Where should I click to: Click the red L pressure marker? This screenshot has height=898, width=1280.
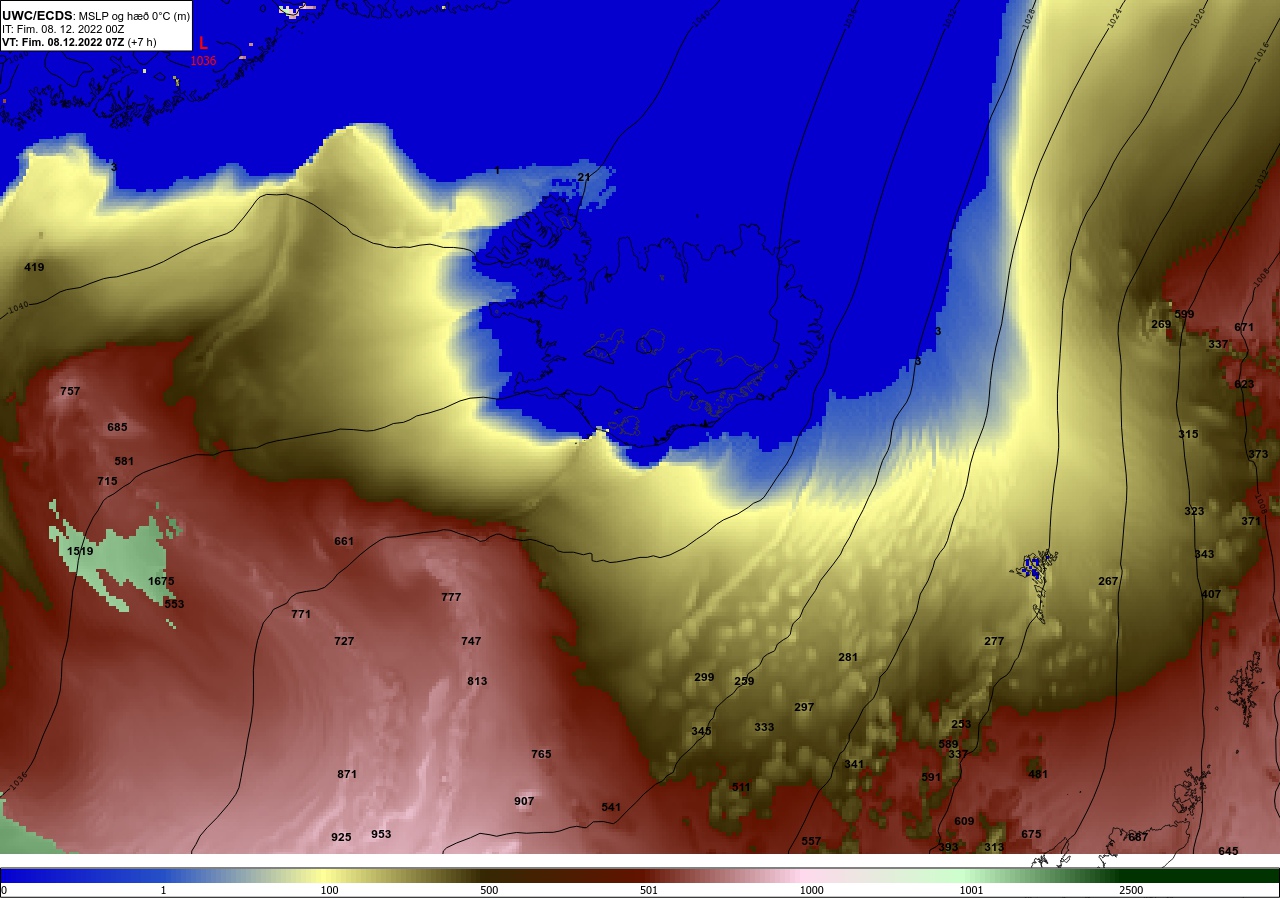click(204, 43)
